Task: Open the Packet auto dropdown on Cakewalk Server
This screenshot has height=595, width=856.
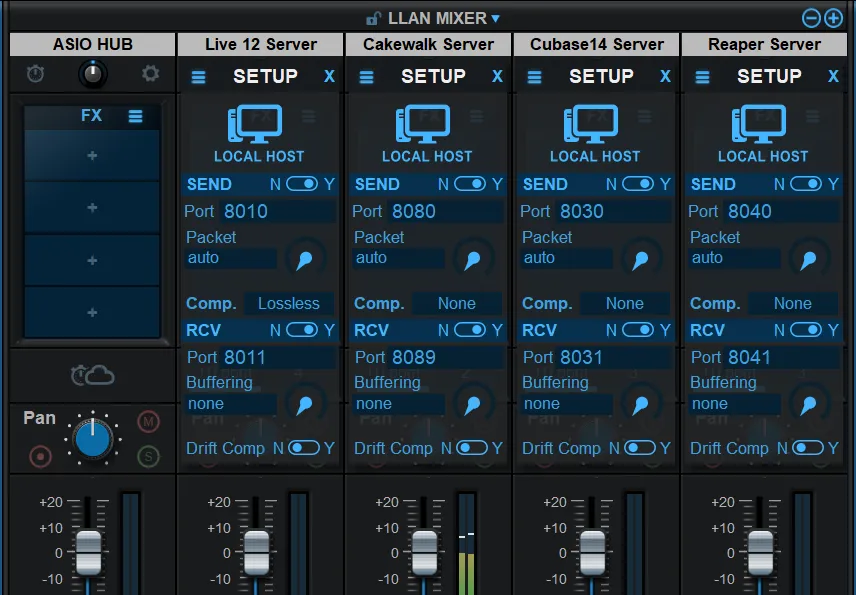Action: tap(400, 258)
